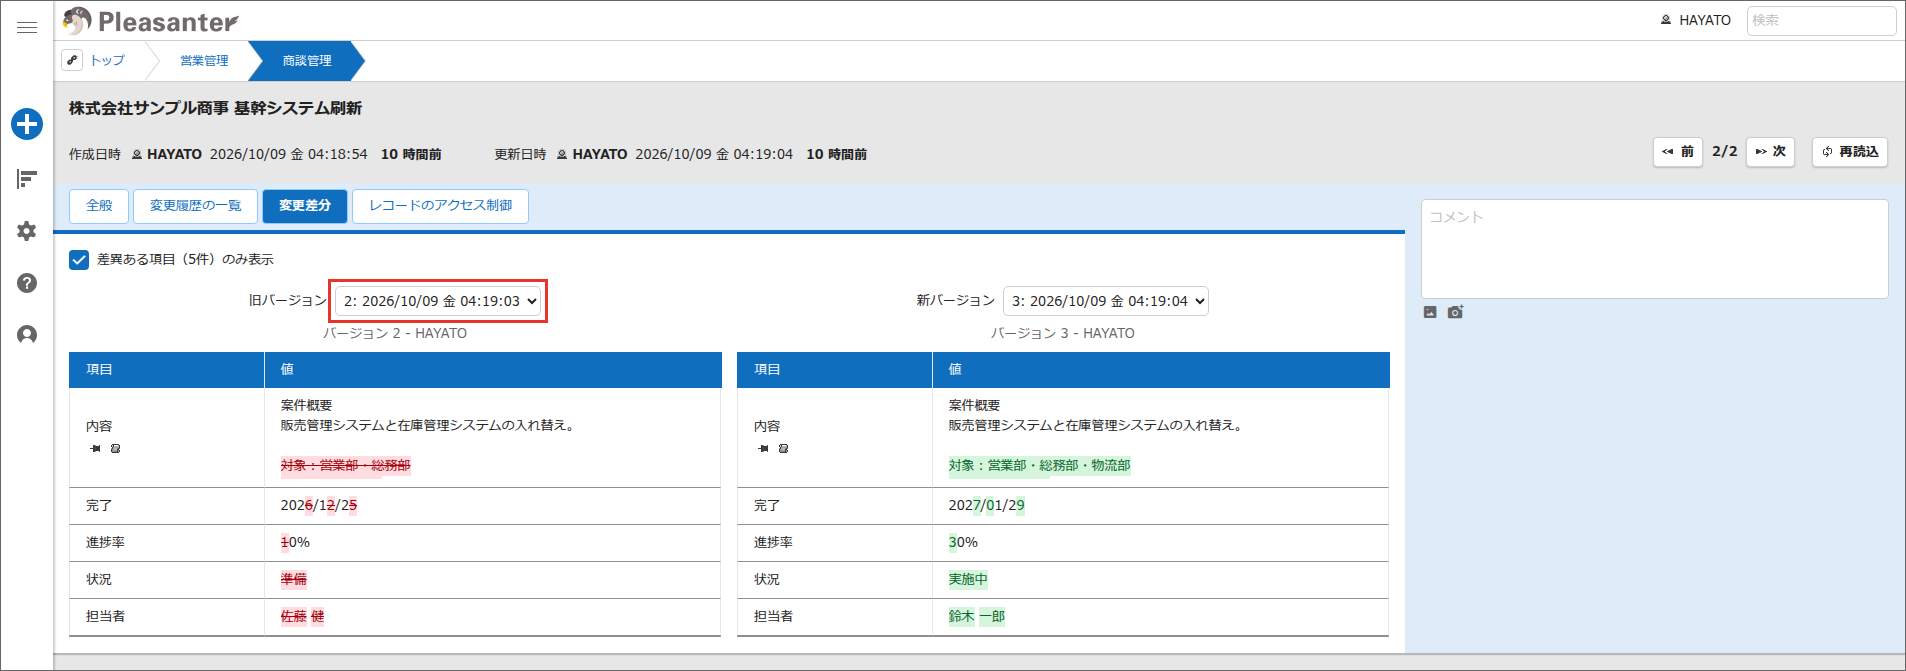Click the 再読込 reload button
This screenshot has width=1906, height=671.
pyautogui.click(x=1850, y=152)
